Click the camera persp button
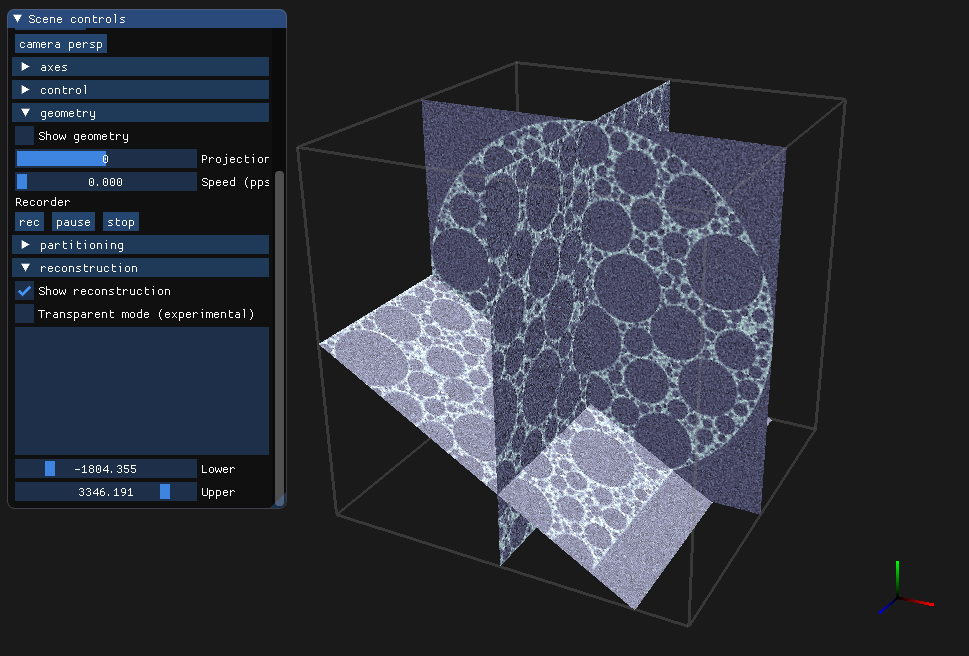The height and width of the screenshot is (656, 969). pos(61,44)
